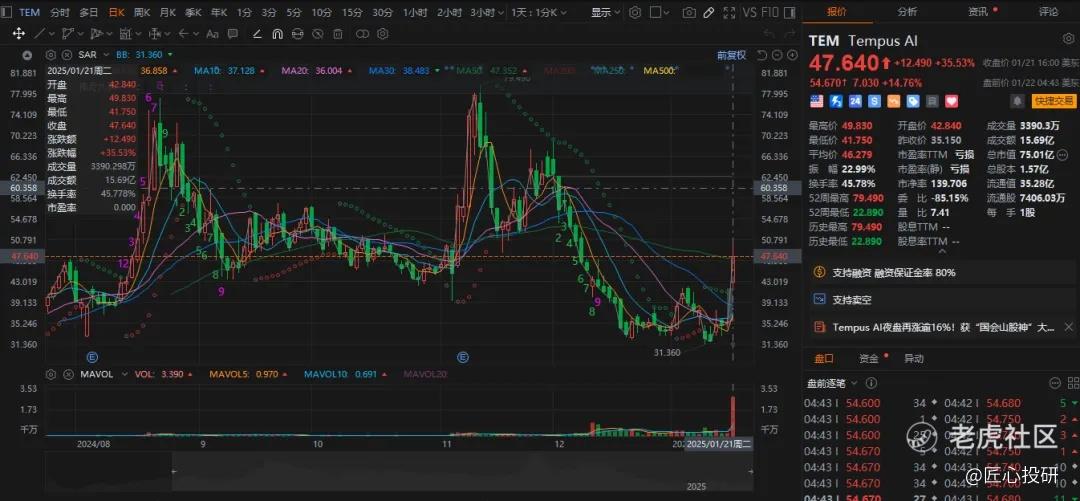Select the crosshair move cursor tool
Image resolution: width=1080 pixels, height=501 pixels.
click(19, 33)
